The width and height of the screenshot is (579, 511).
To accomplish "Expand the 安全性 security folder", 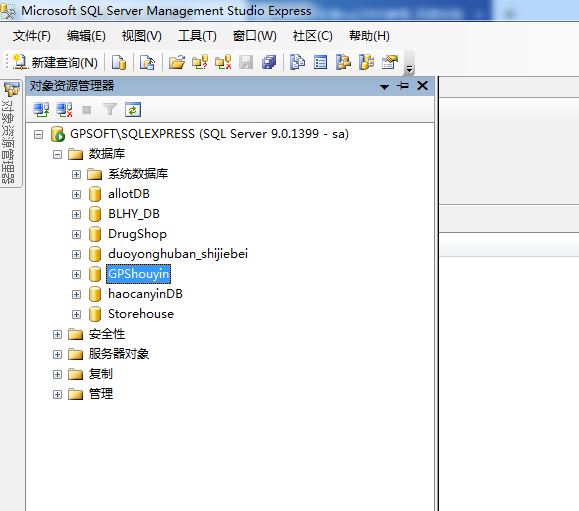I will pyautogui.click(x=57, y=335).
